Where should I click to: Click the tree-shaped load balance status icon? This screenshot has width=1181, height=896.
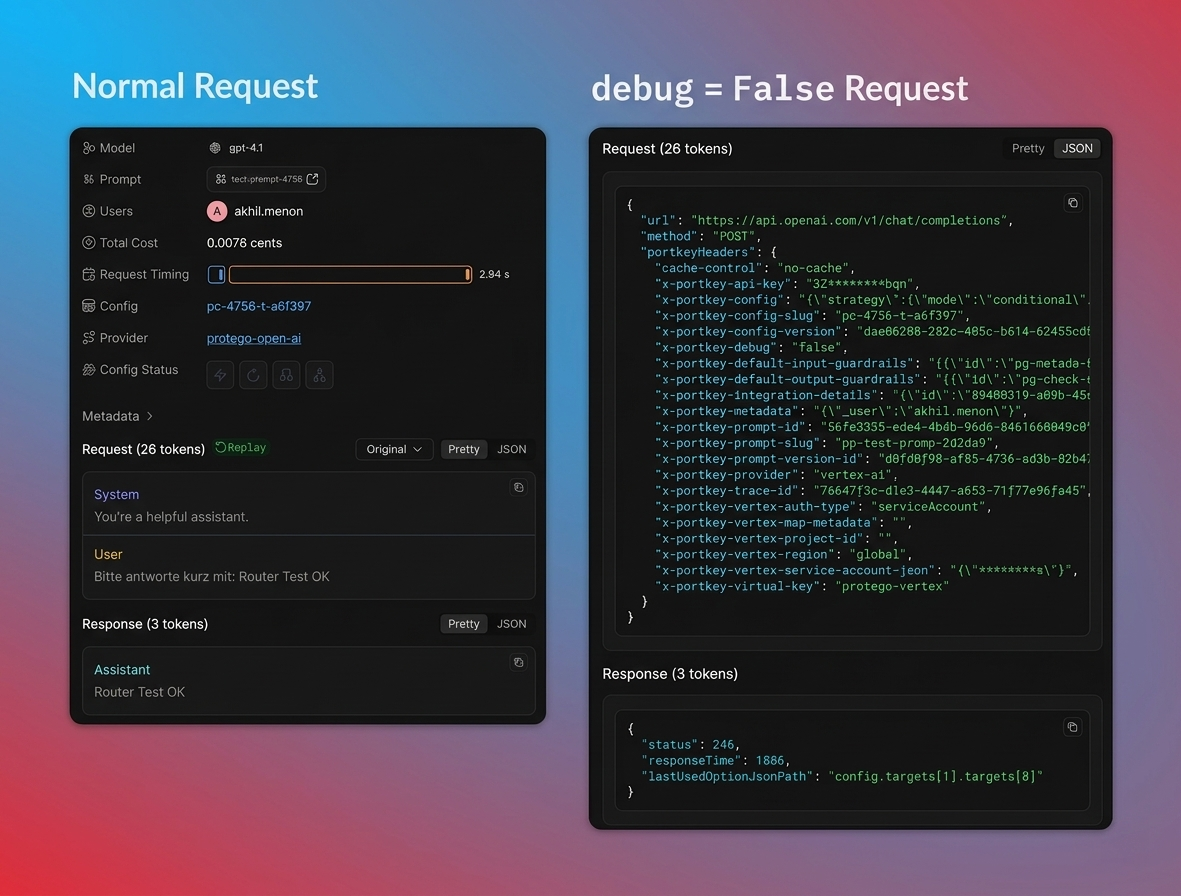(319, 375)
